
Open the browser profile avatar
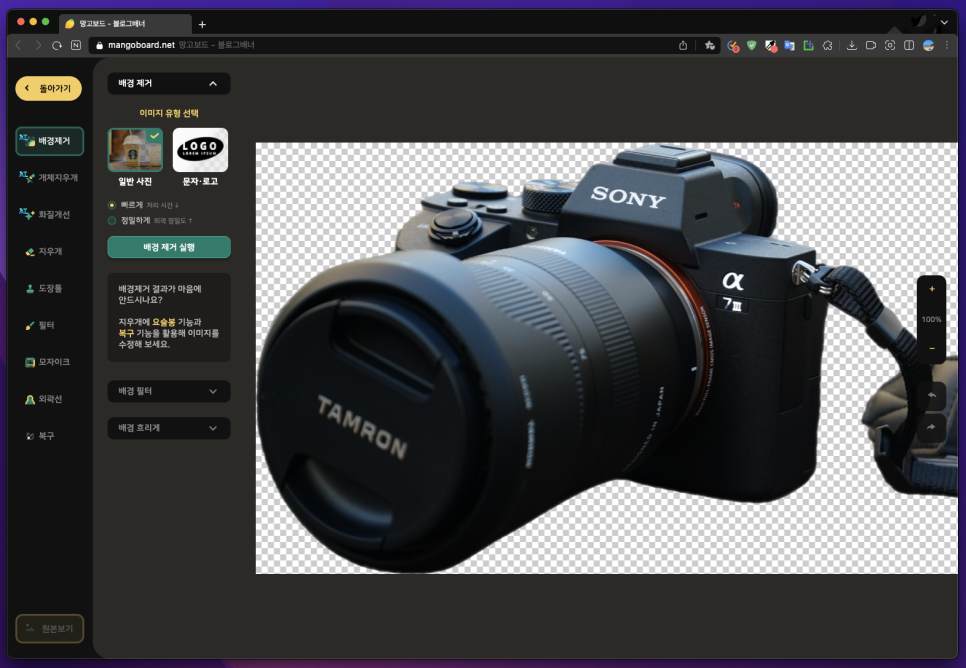pos(928,45)
